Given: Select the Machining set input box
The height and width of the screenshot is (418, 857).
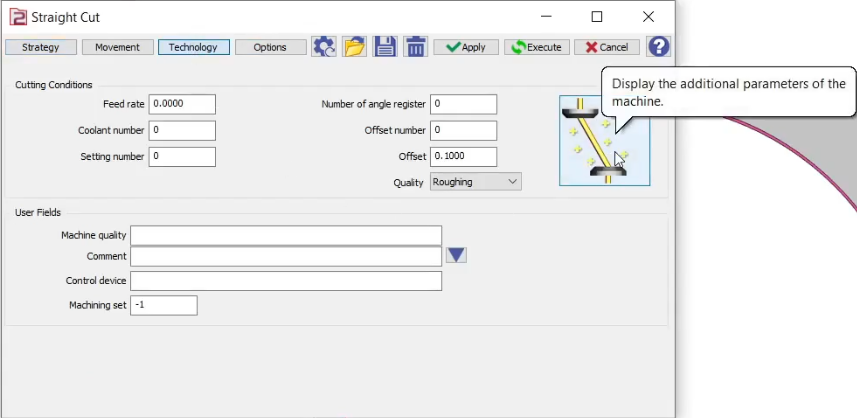Looking at the screenshot, I should (x=163, y=305).
